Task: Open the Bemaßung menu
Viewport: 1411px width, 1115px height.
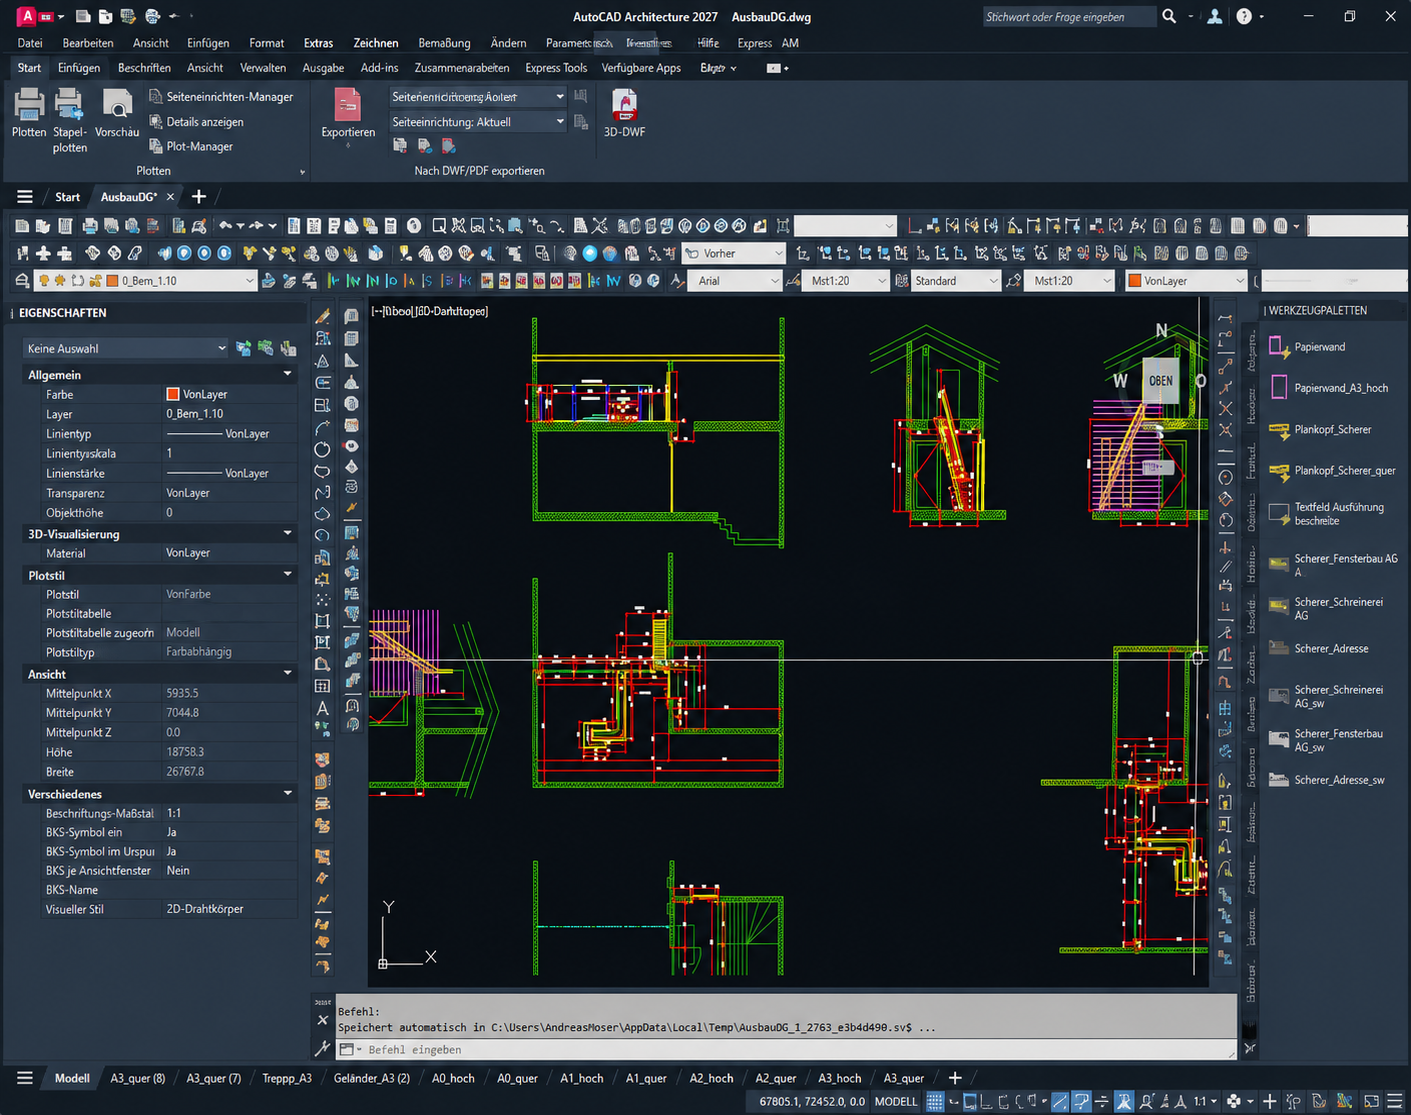Action: [444, 43]
